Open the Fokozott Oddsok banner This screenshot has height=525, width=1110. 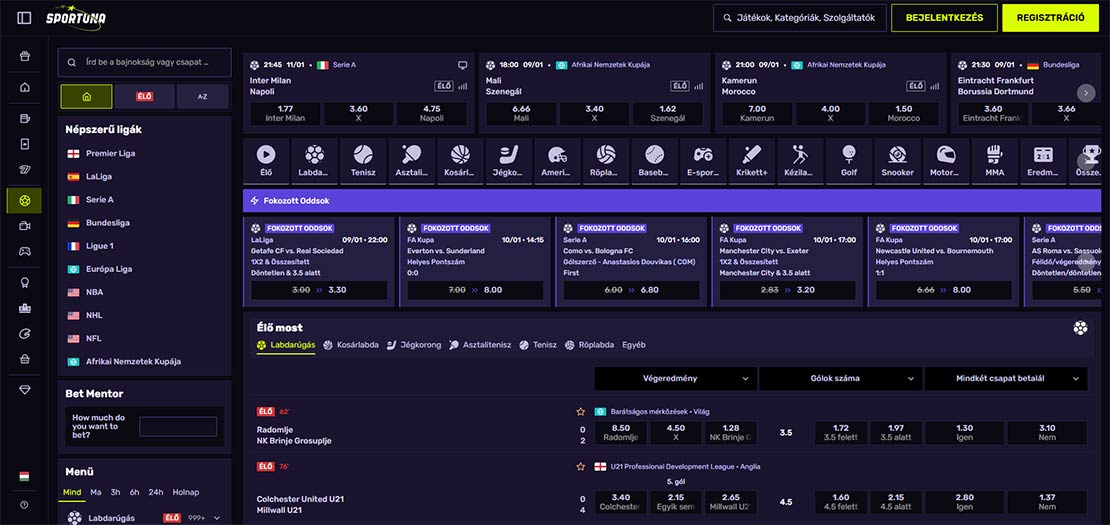click(x=673, y=201)
